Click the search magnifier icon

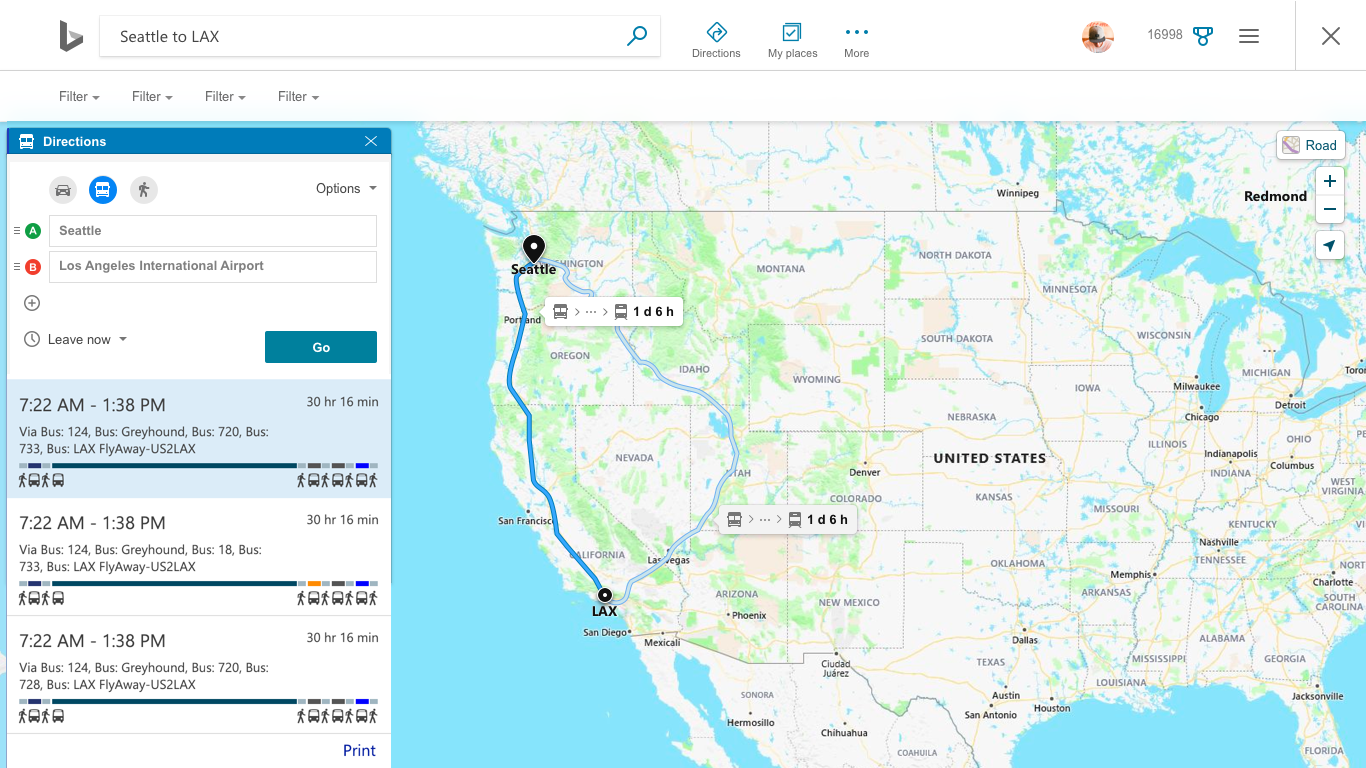(637, 36)
